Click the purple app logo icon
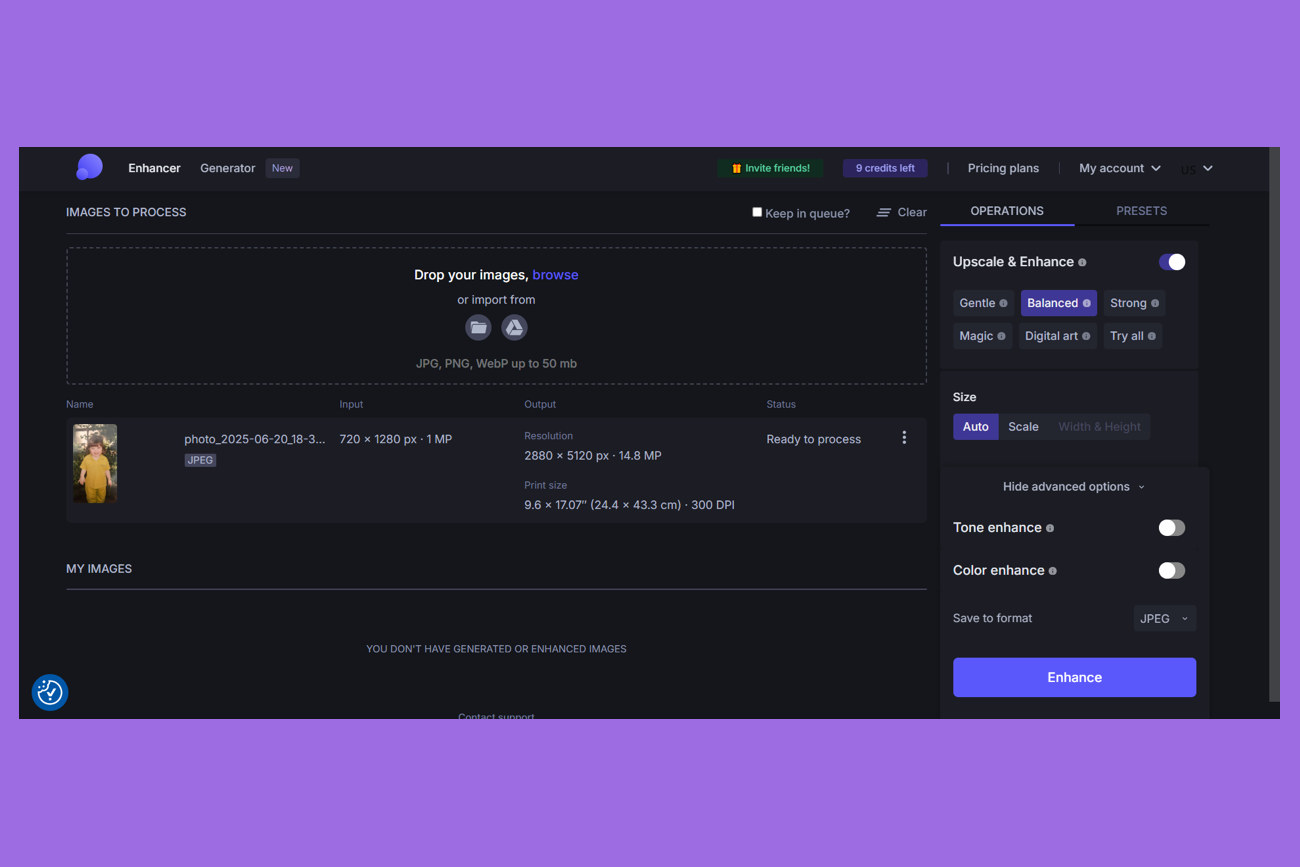The width and height of the screenshot is (1300, 867). 89,167
